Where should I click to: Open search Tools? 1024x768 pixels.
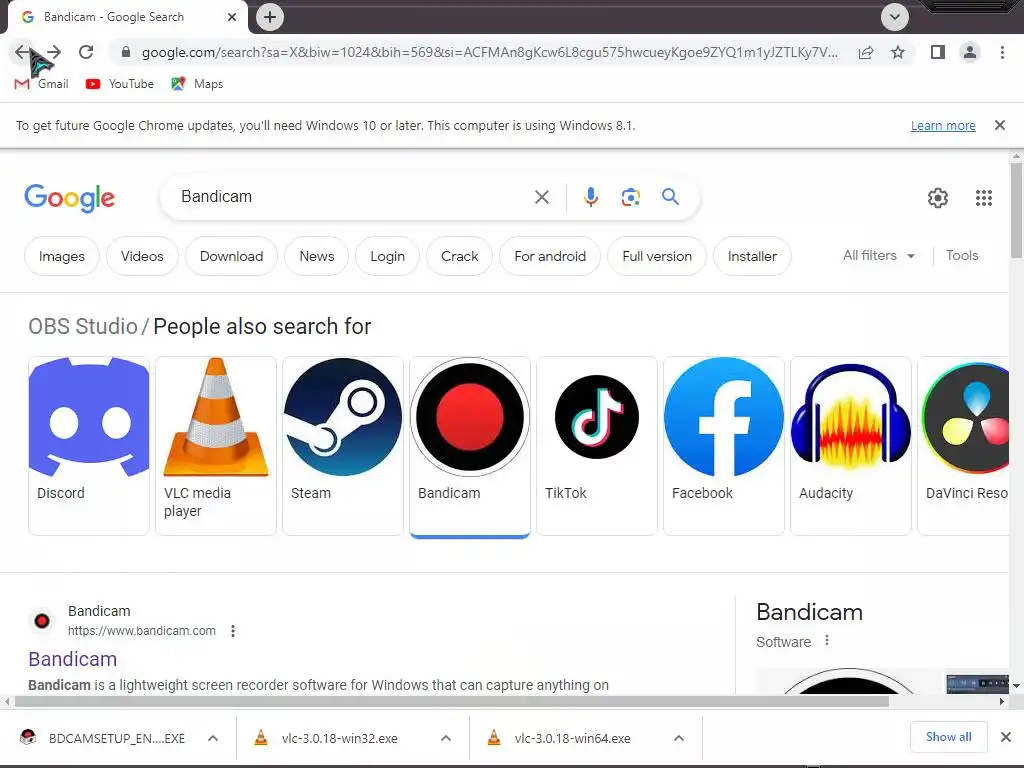pyautogui.click(x=962, y=256)
